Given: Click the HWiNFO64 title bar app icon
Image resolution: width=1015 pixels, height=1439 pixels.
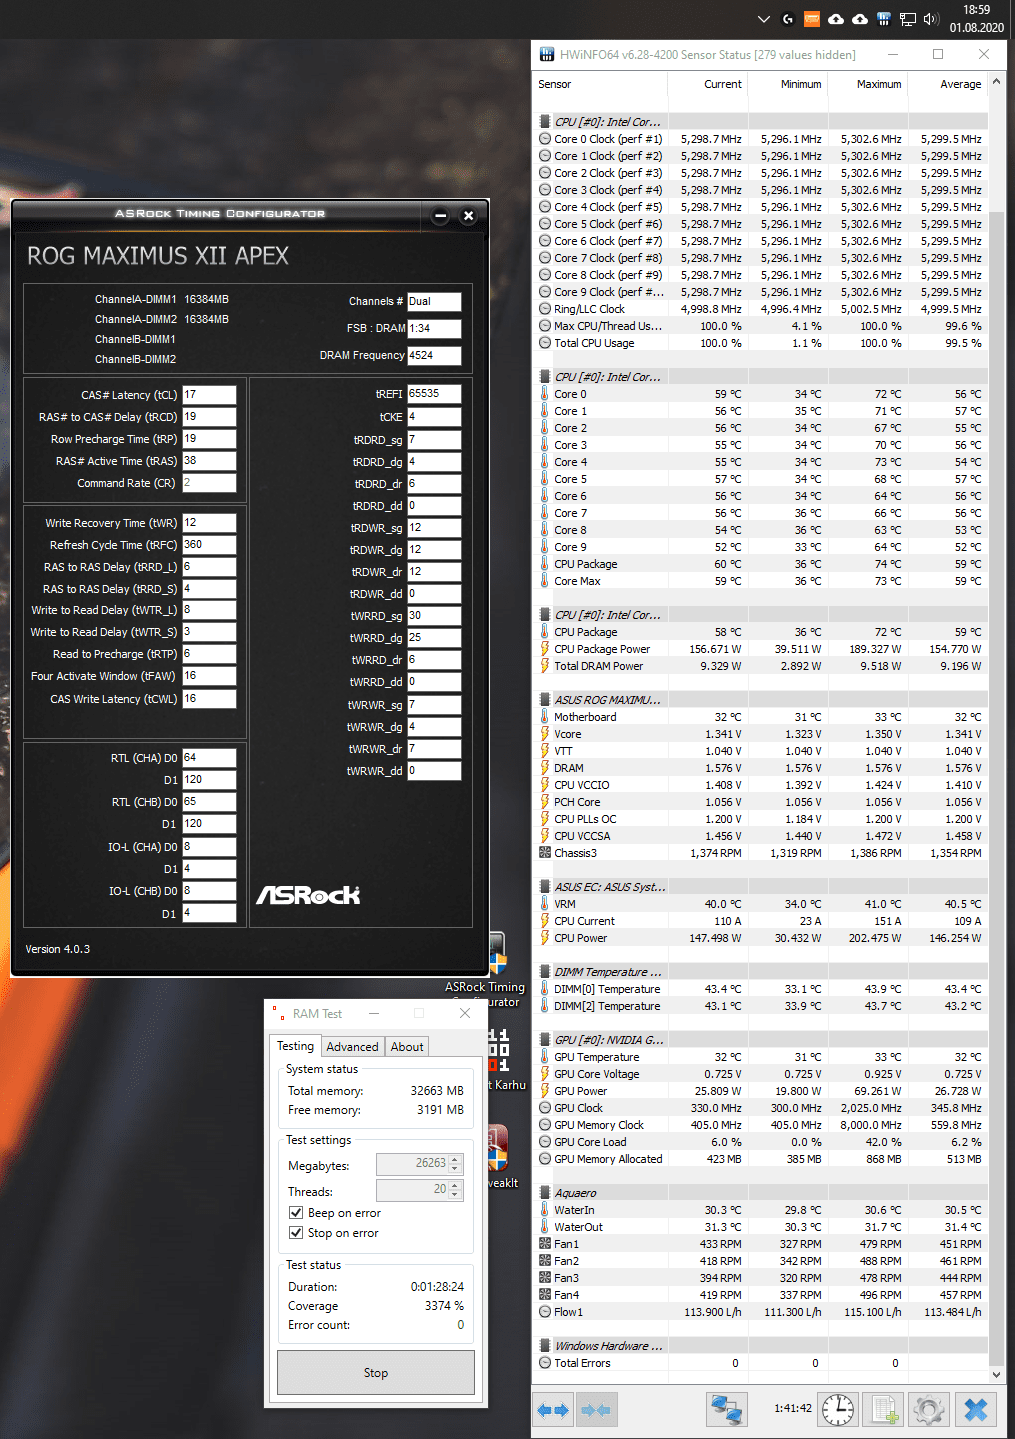Looking at the screenshot, I should [547, 54].
